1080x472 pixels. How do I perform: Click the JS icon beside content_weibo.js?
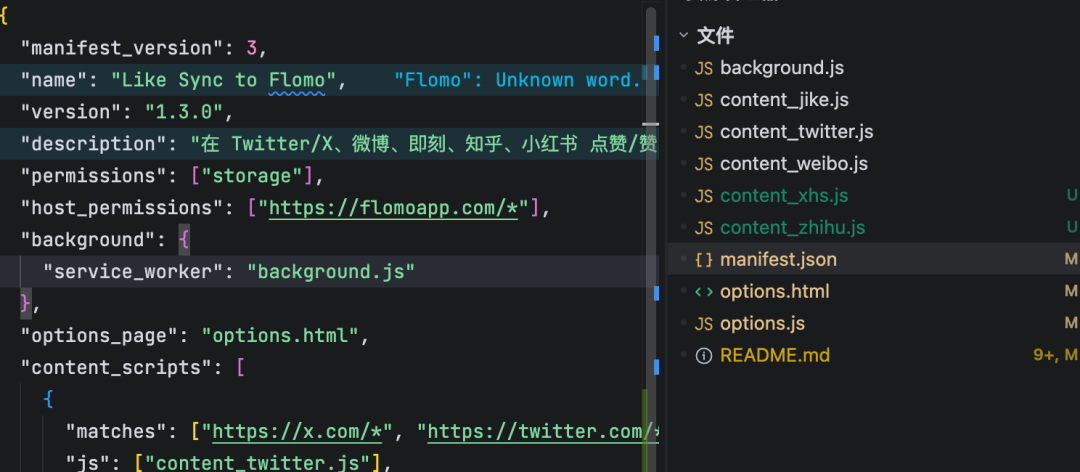[704, 164]
